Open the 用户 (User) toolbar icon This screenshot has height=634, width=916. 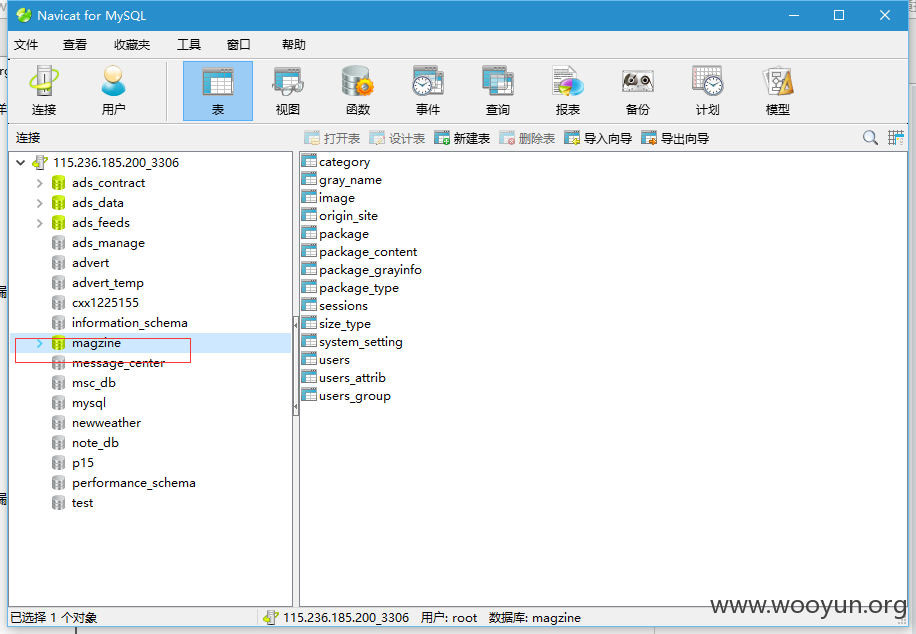113,91
